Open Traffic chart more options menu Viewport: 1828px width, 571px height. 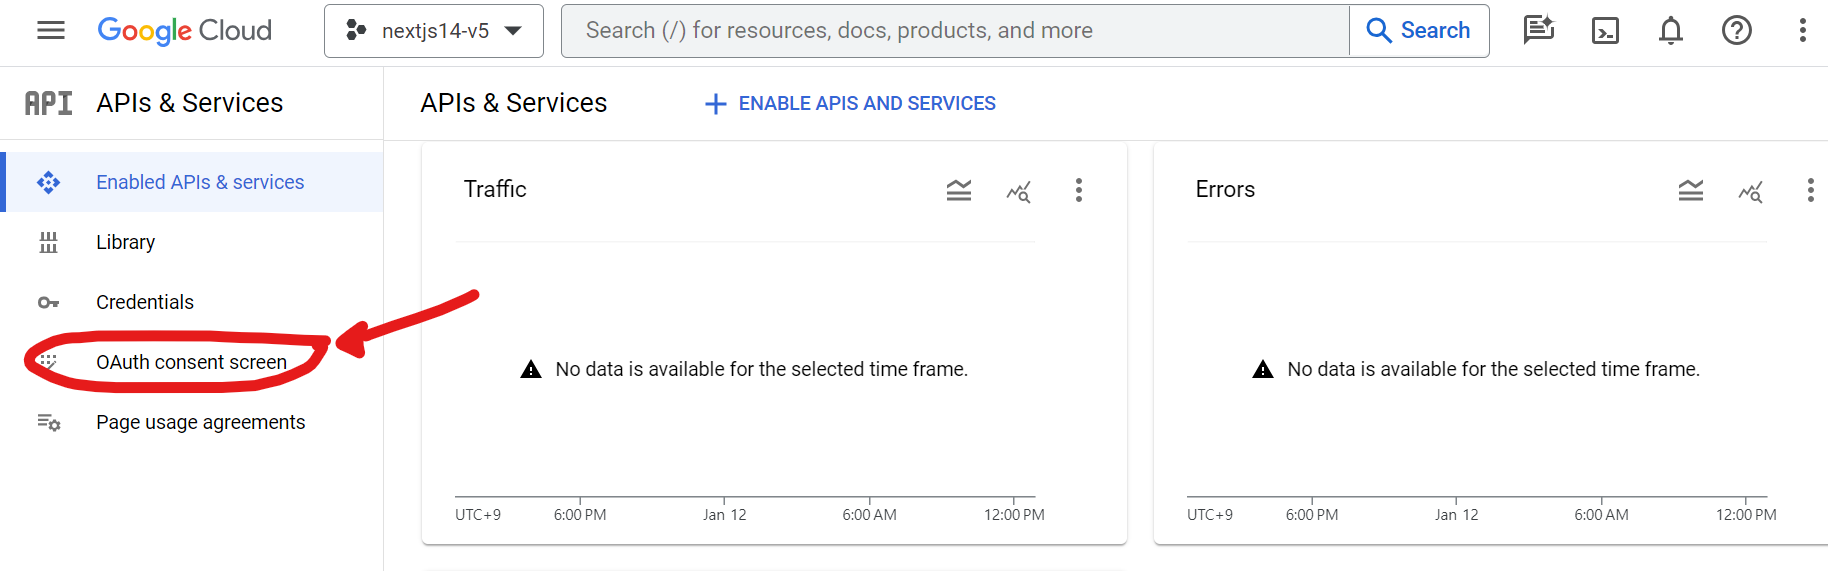1079,190
